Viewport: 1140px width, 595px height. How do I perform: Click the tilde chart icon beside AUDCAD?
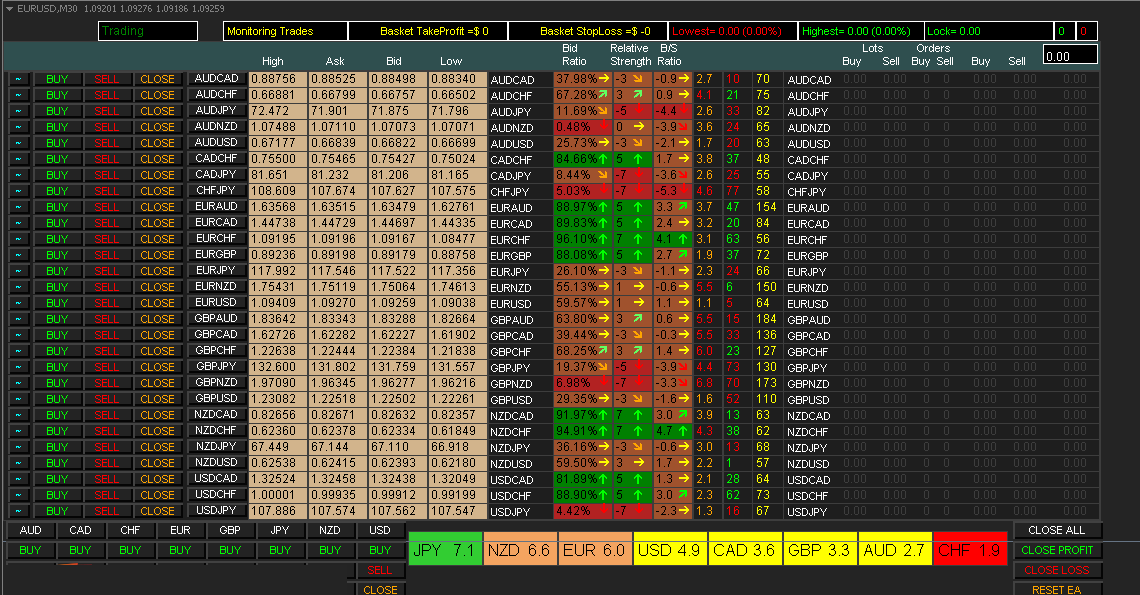point(19,79)
